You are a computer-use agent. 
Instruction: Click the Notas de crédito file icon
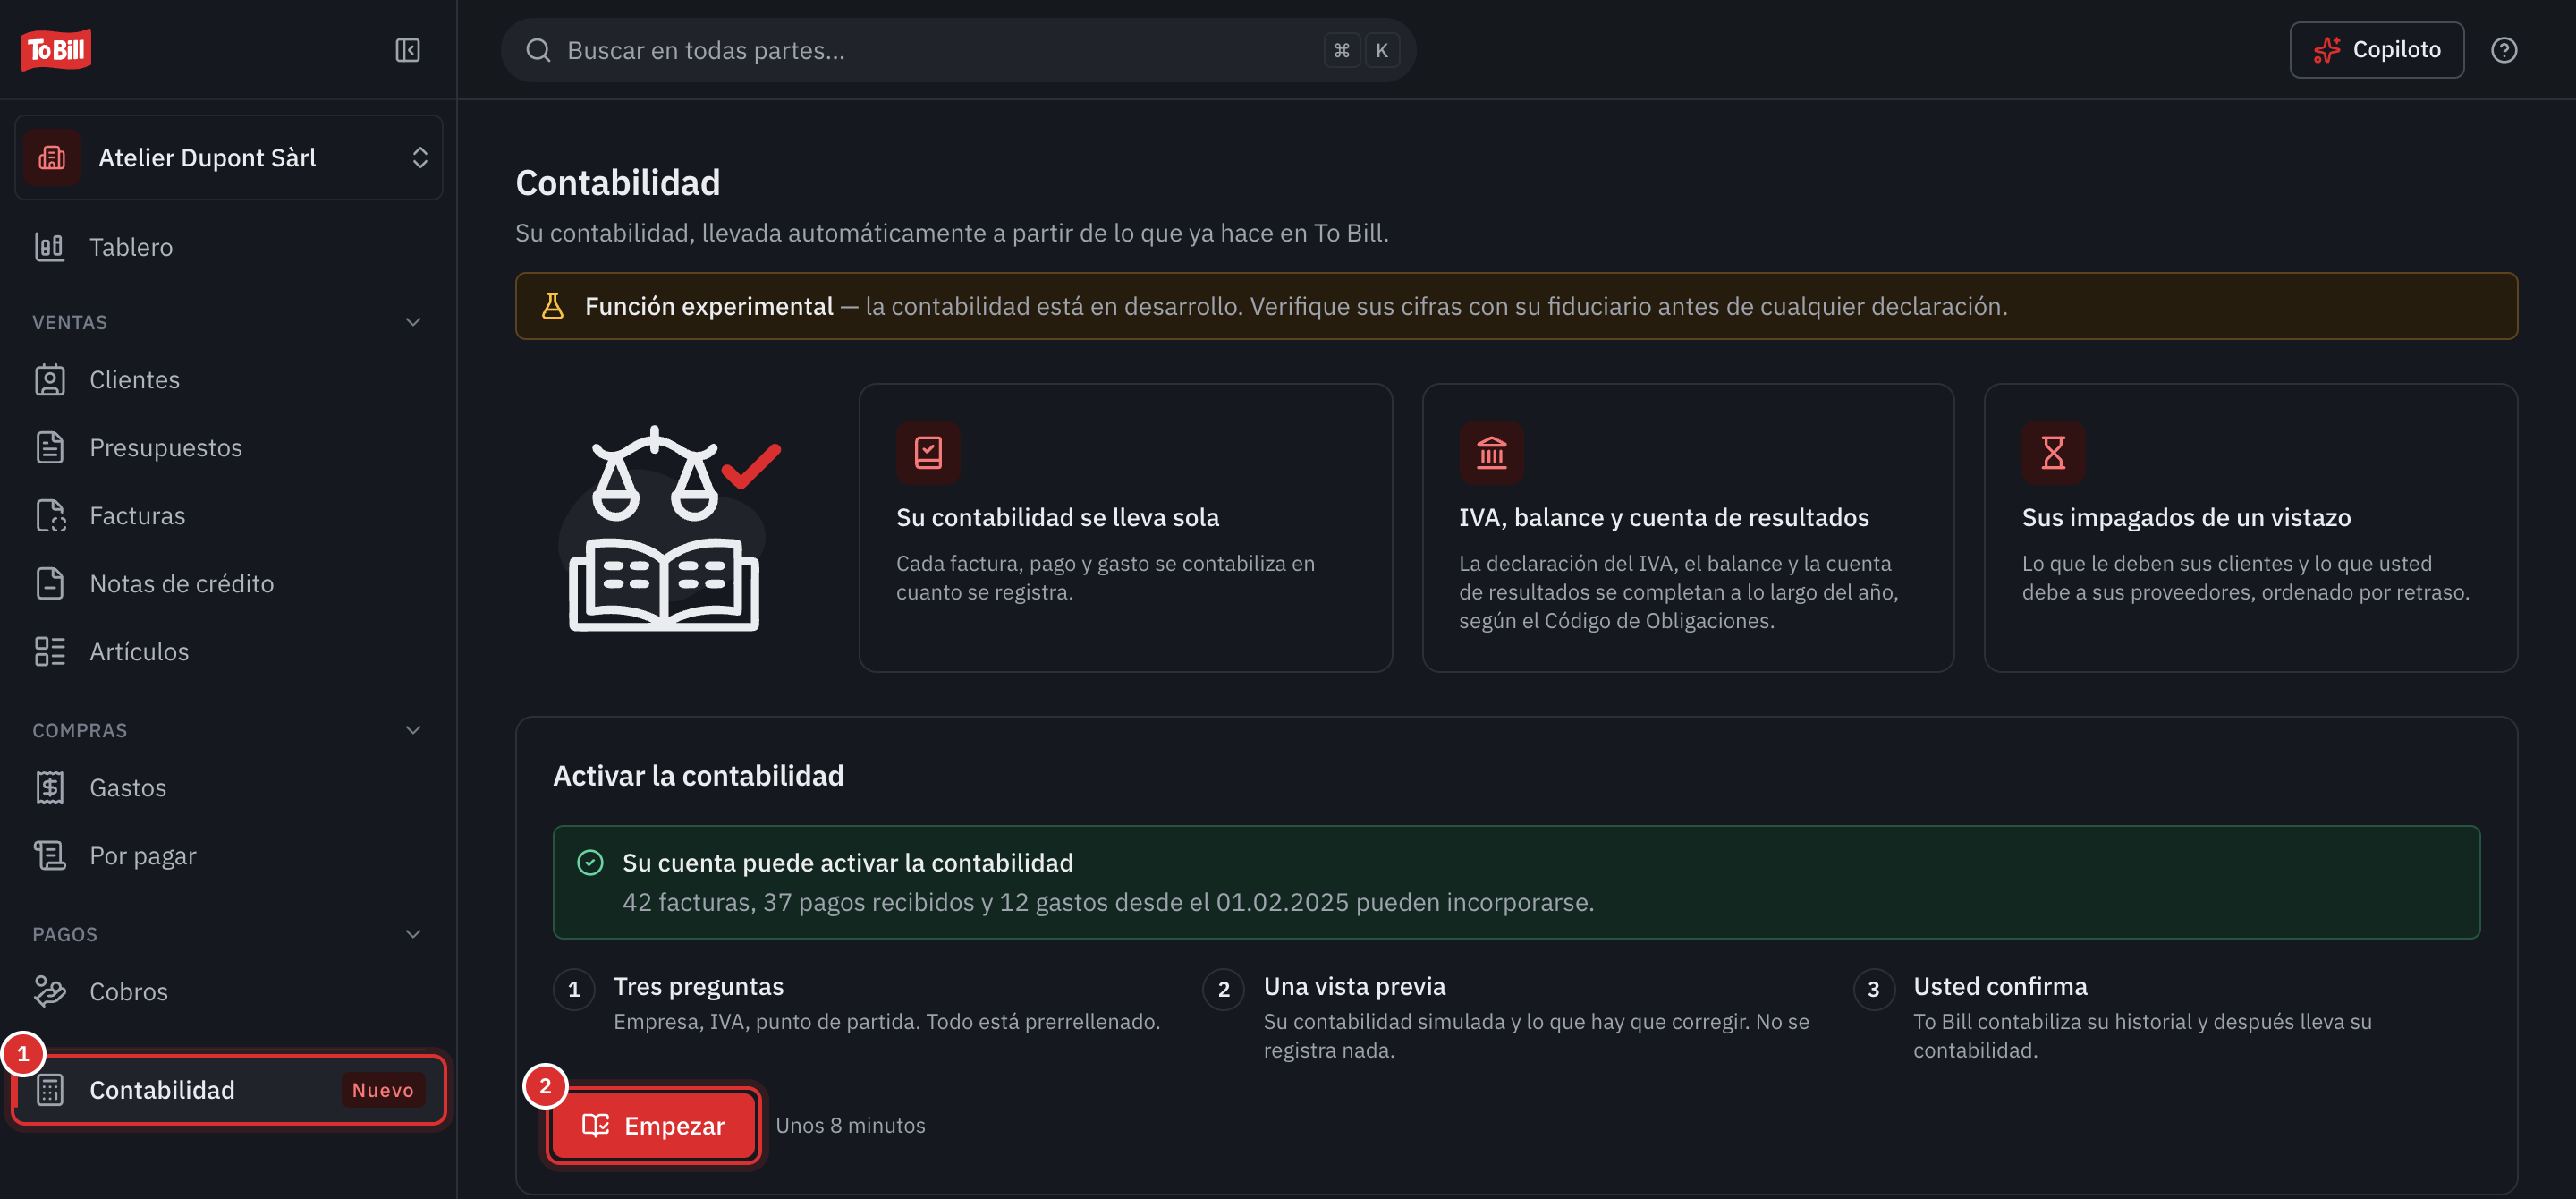tap(50, 584)
